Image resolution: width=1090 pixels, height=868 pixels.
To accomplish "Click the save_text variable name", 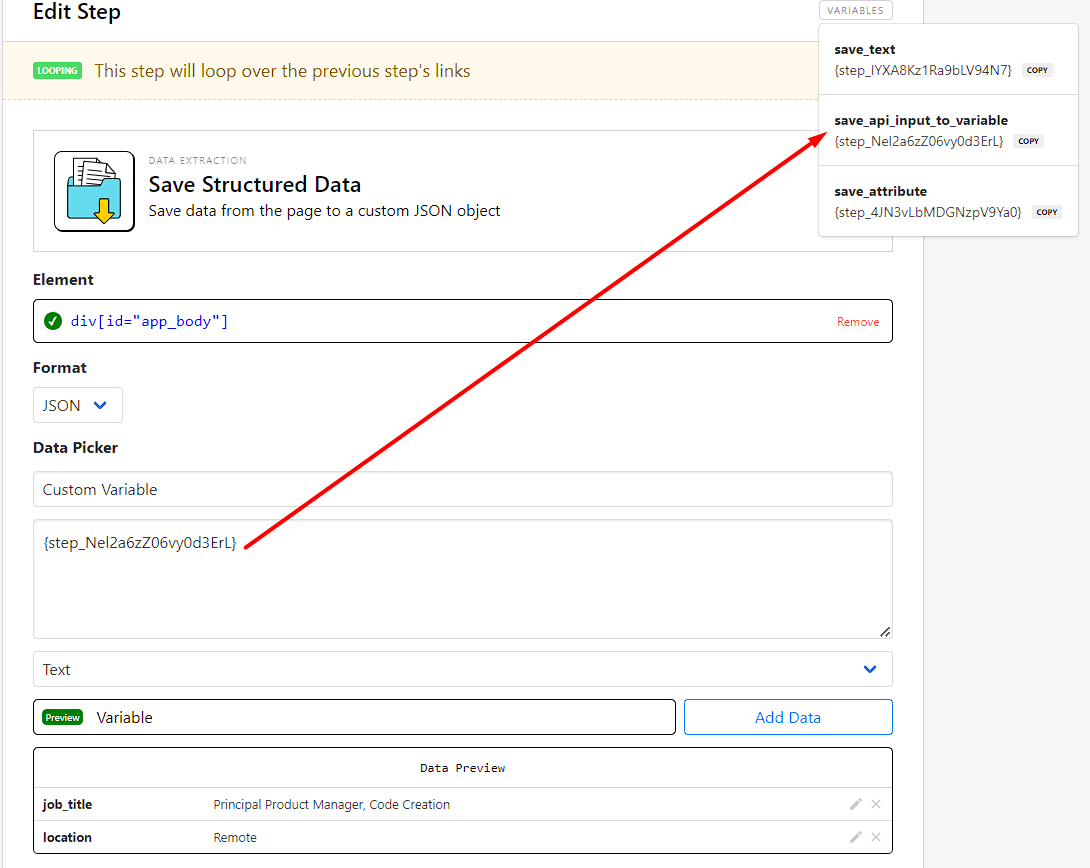I will [x=865, y=49].
